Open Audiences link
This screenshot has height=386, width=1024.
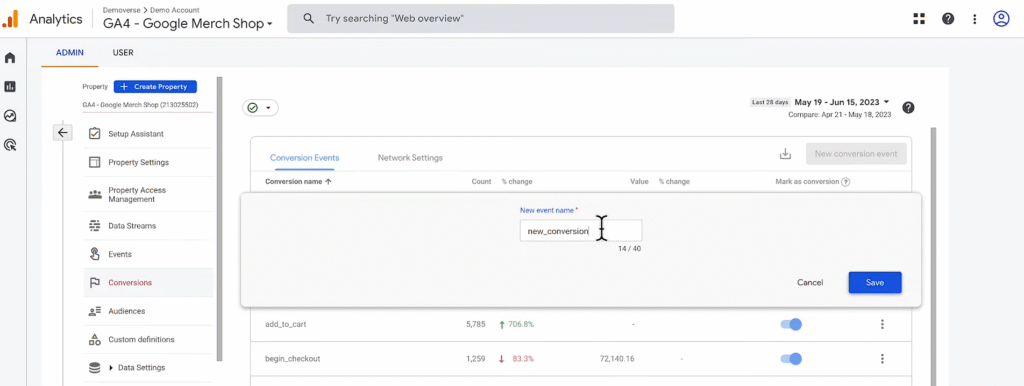coord(127,311)
